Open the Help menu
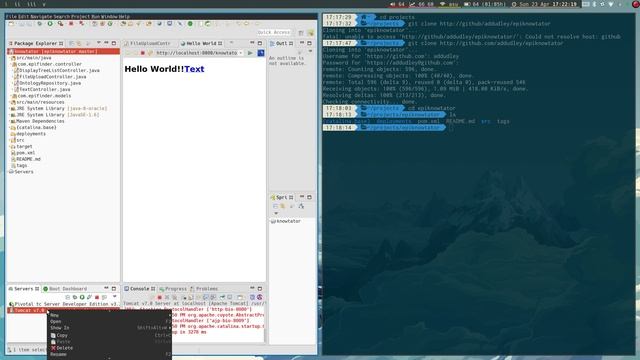Image resolution: width=640 pixels, height=360 pixels. click(124, 17)
